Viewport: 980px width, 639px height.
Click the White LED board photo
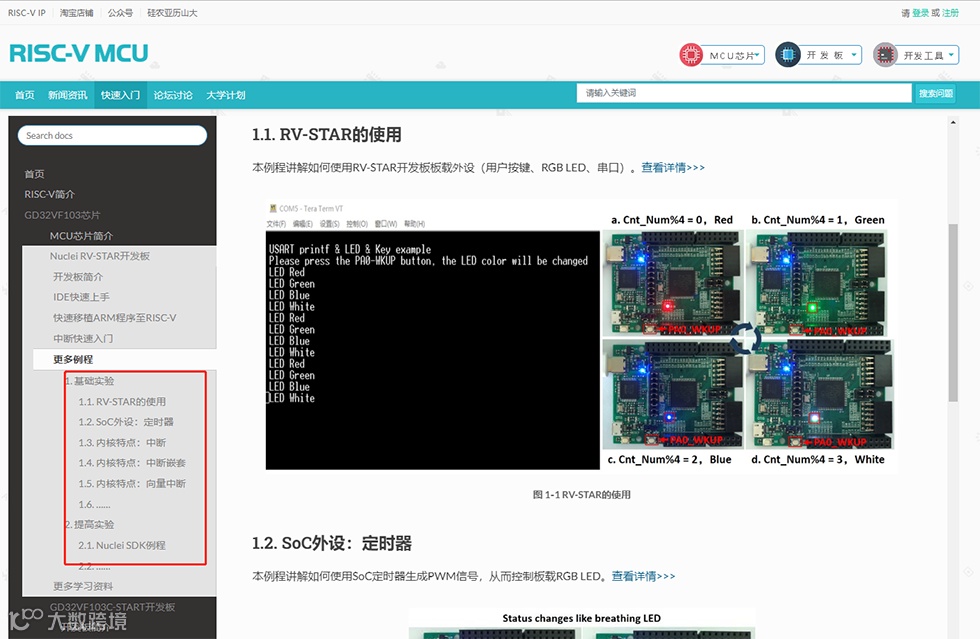click(x=820, y=395)
